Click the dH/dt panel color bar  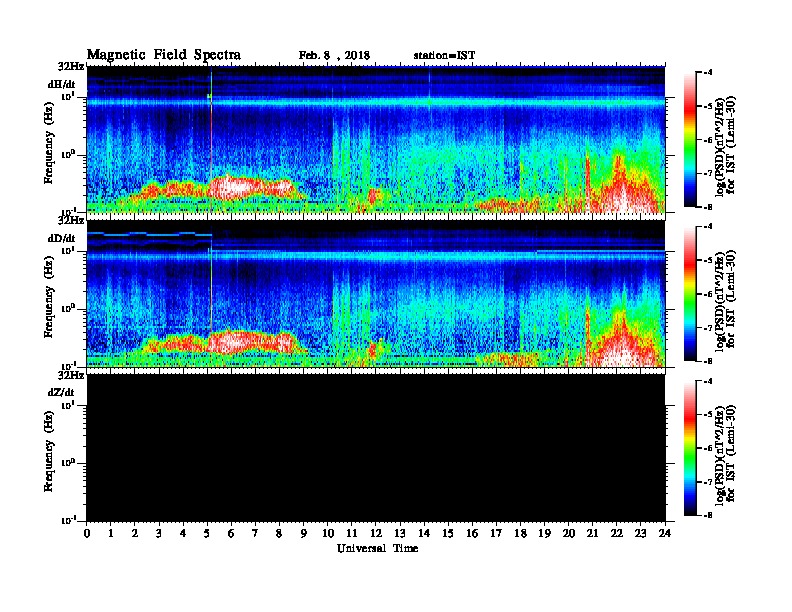pos(689,139)
